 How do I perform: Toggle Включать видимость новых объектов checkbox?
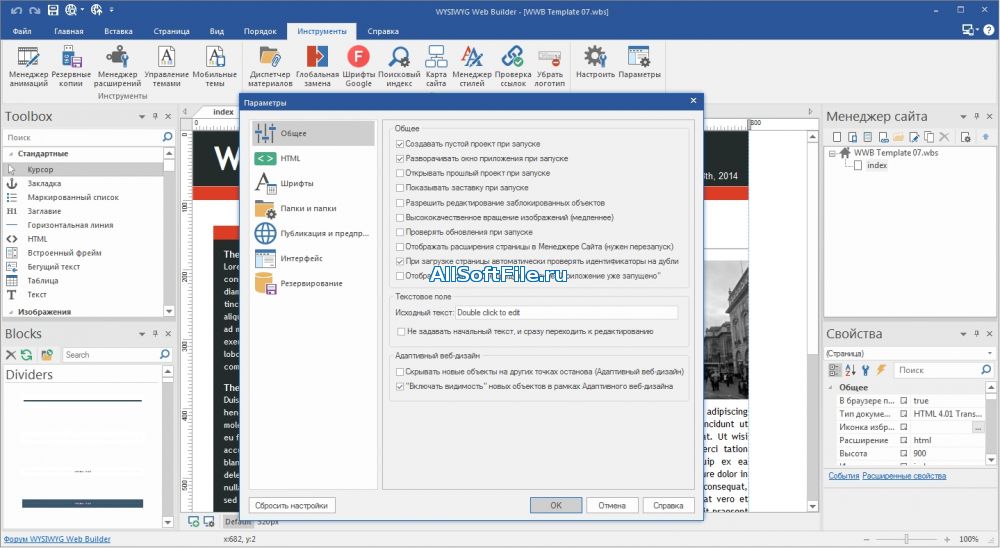(400, 387)
